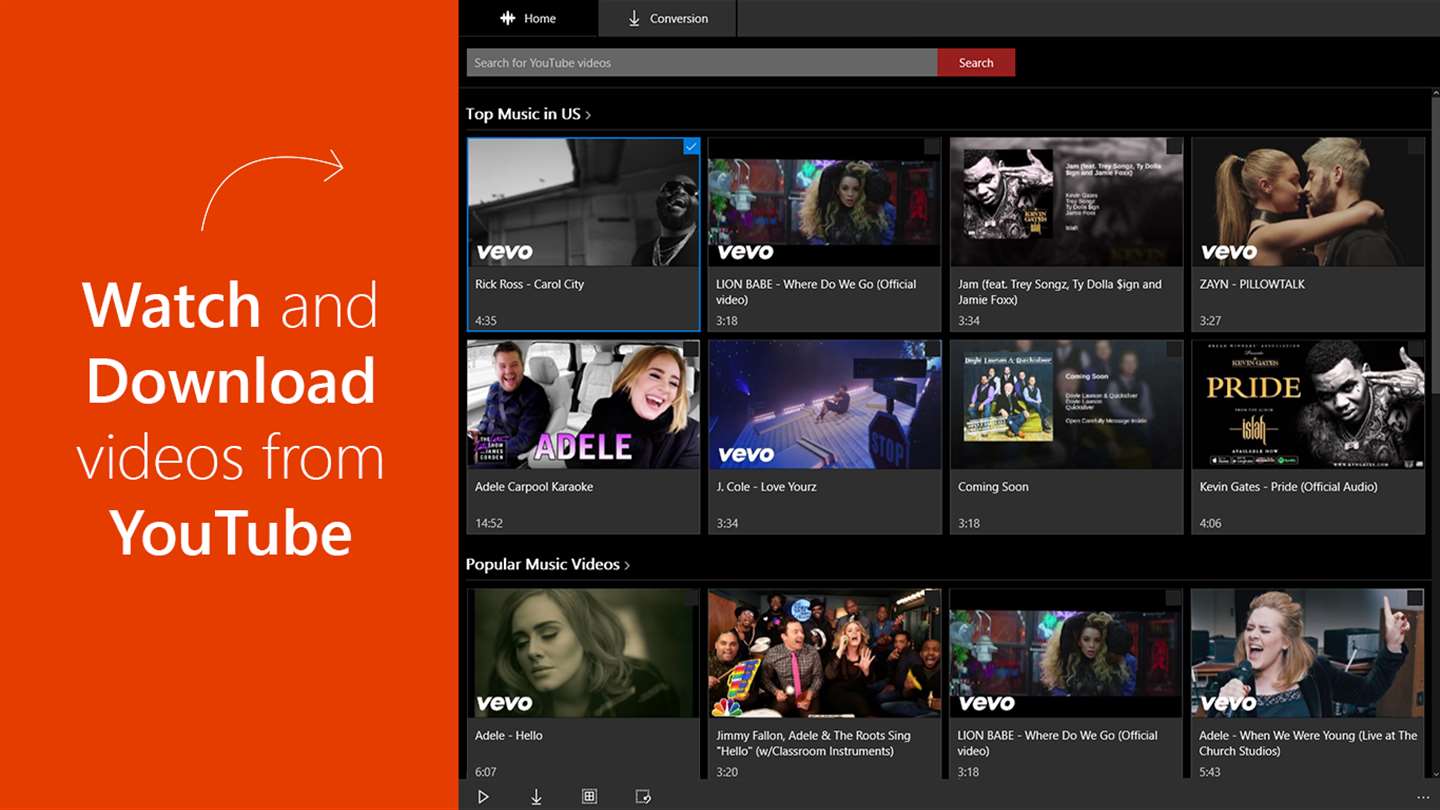This screenshot has height=810, width=1440.
Task: Tick the checkbox on ZAYN - PILLOWTALK
Action: 1415,147
